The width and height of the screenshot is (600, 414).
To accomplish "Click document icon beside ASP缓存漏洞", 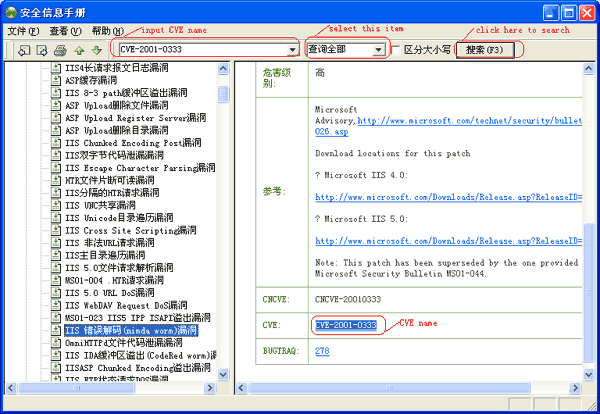I will pyautogui.click(x=57, y=80).
